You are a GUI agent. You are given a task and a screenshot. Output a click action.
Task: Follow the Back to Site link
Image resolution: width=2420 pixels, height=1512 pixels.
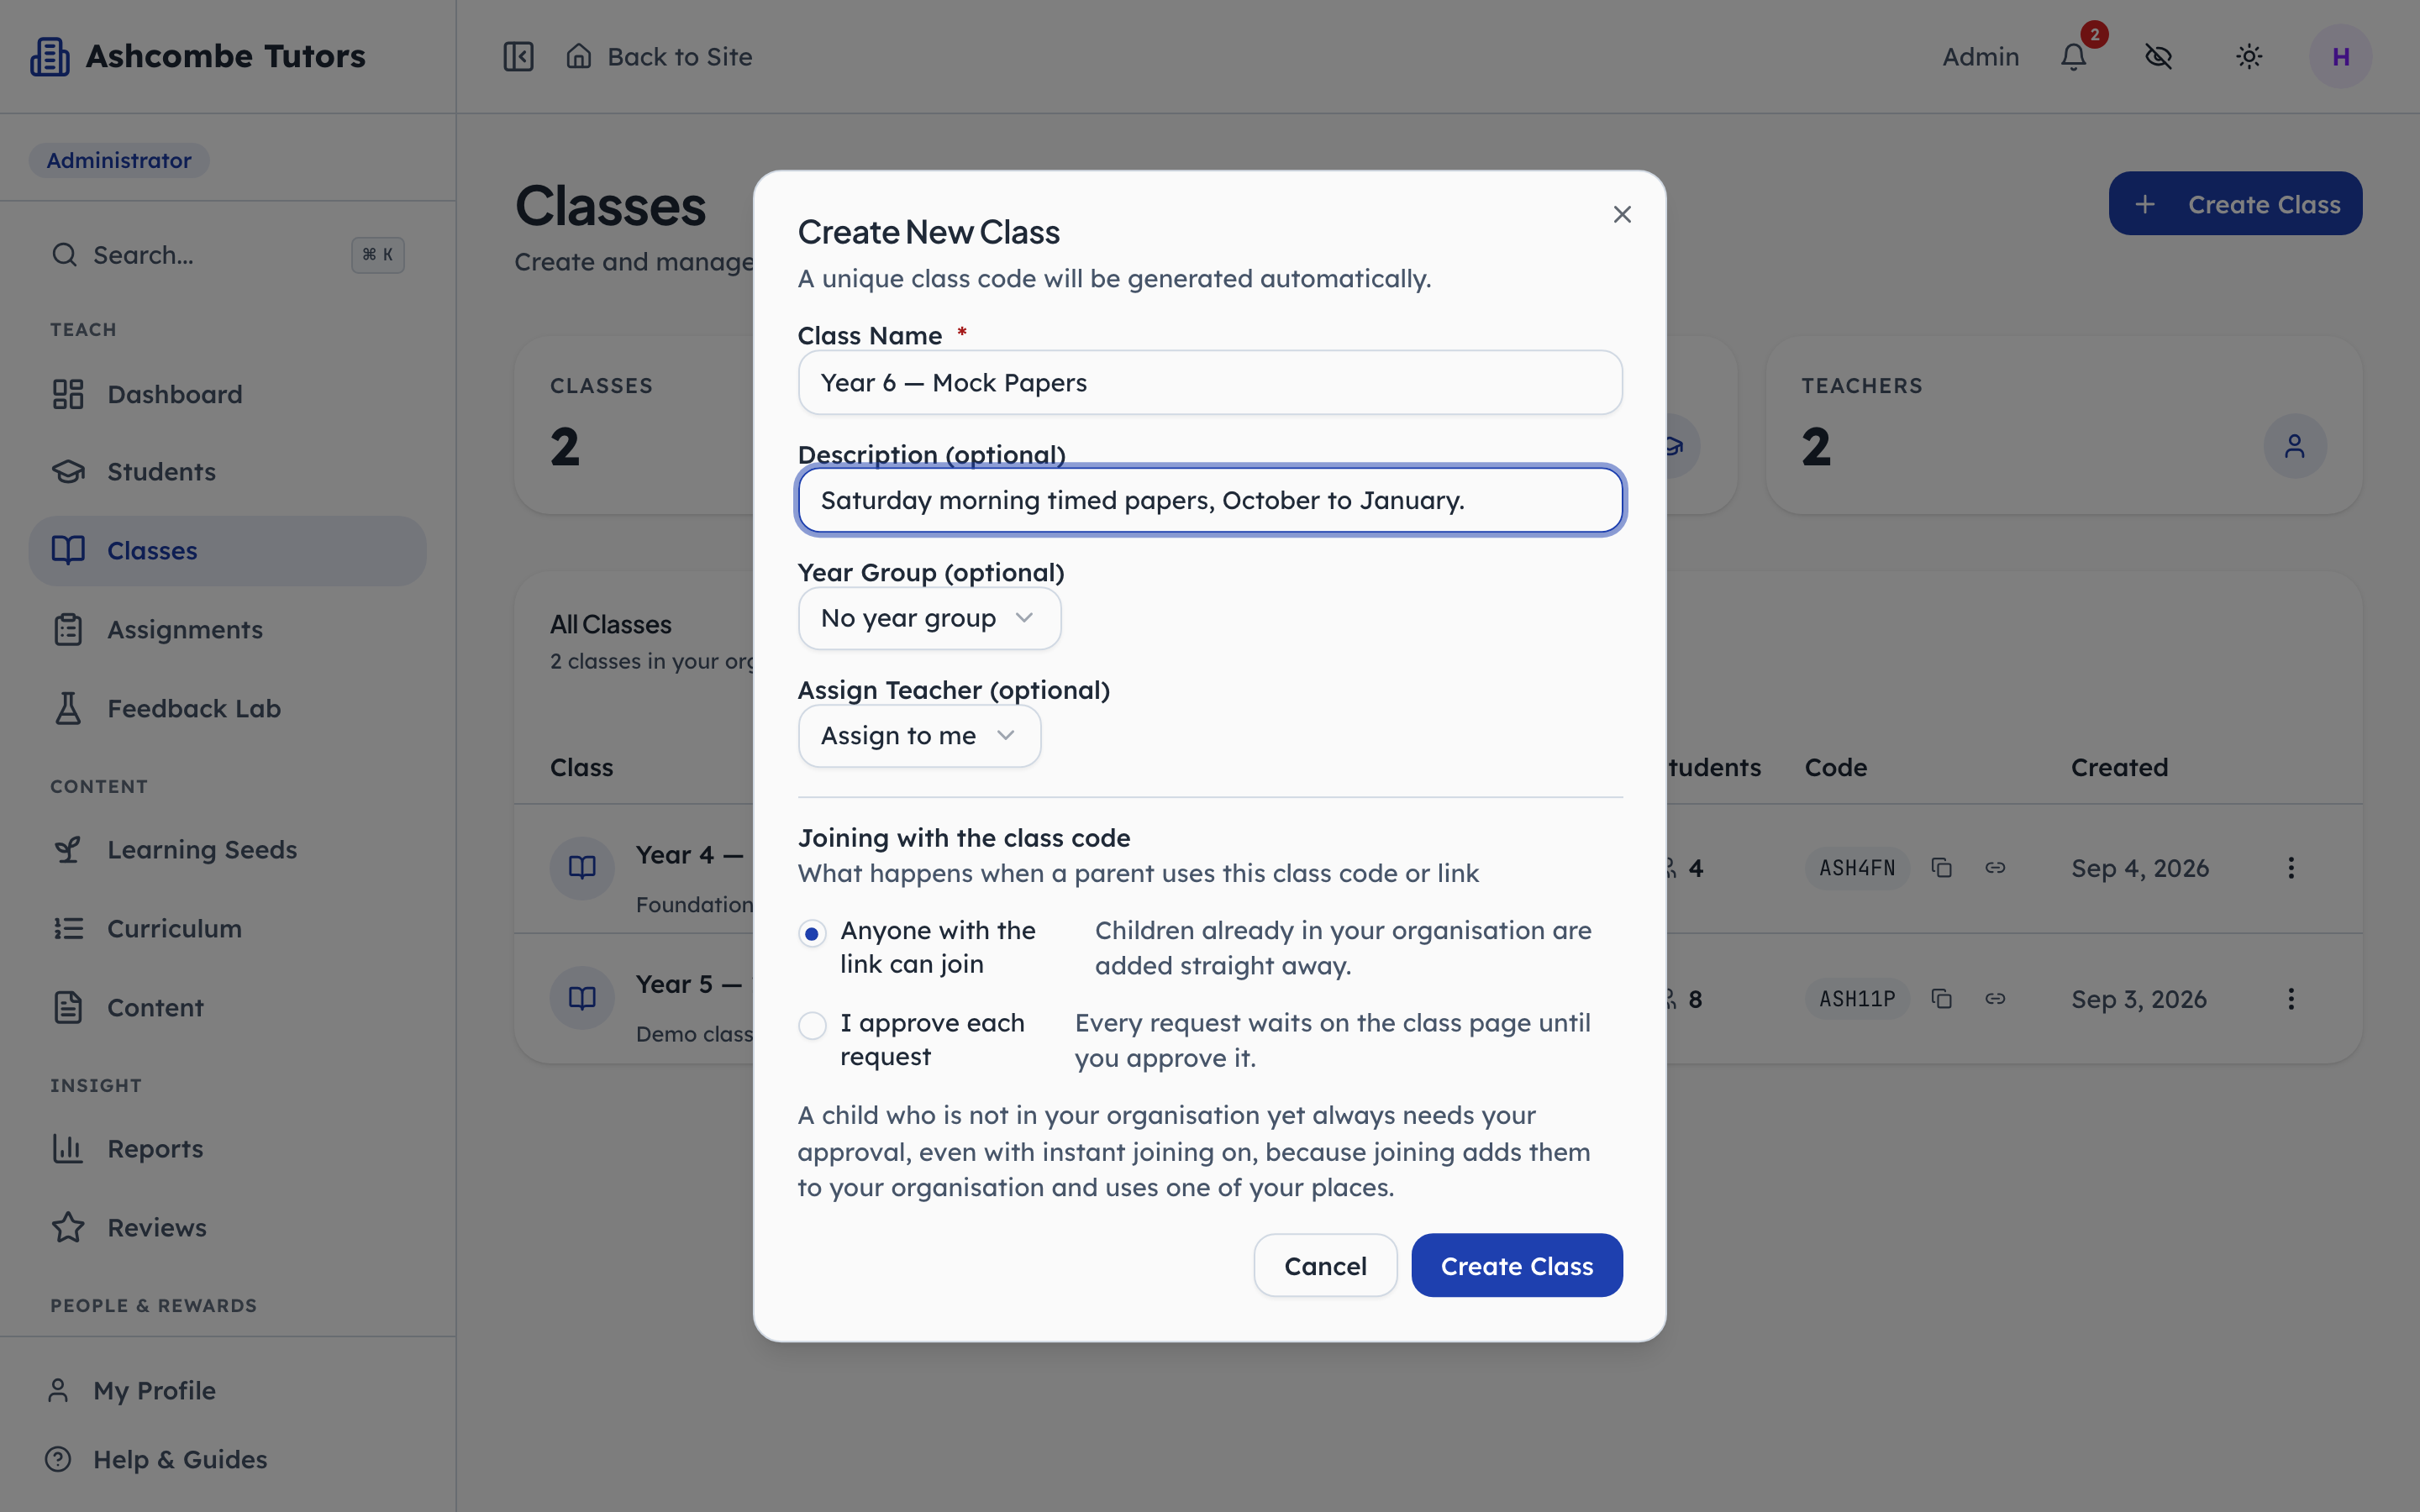659,57
